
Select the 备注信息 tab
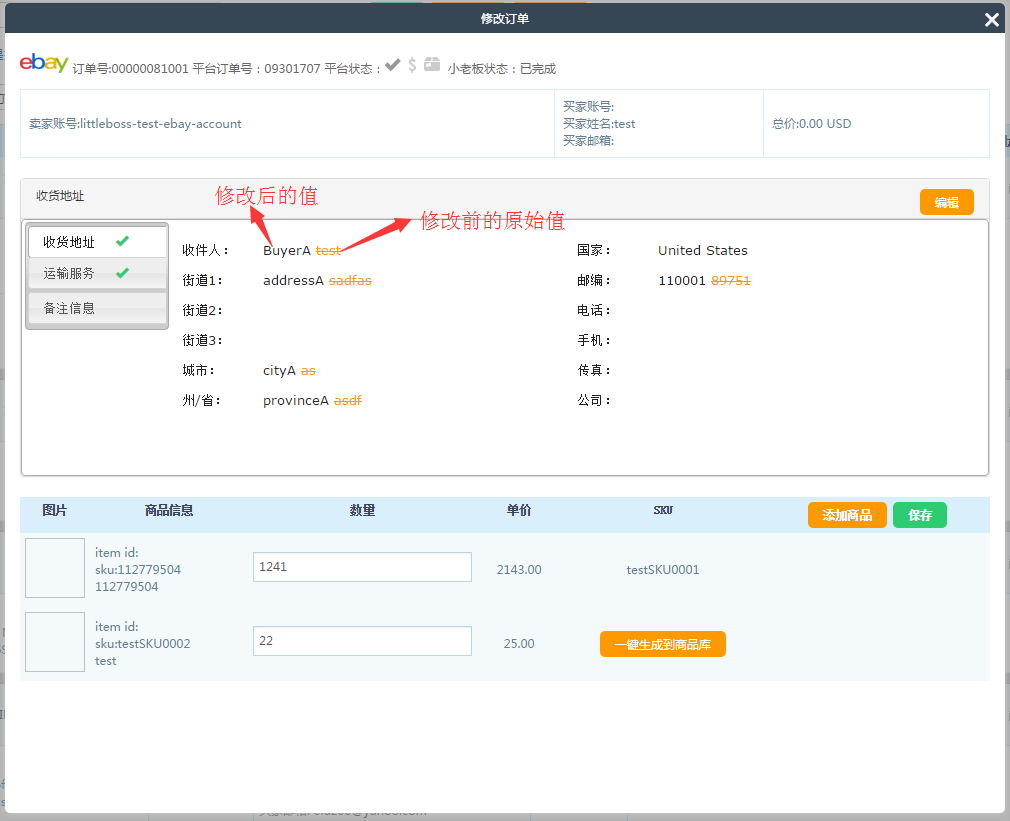click(70, 308)
